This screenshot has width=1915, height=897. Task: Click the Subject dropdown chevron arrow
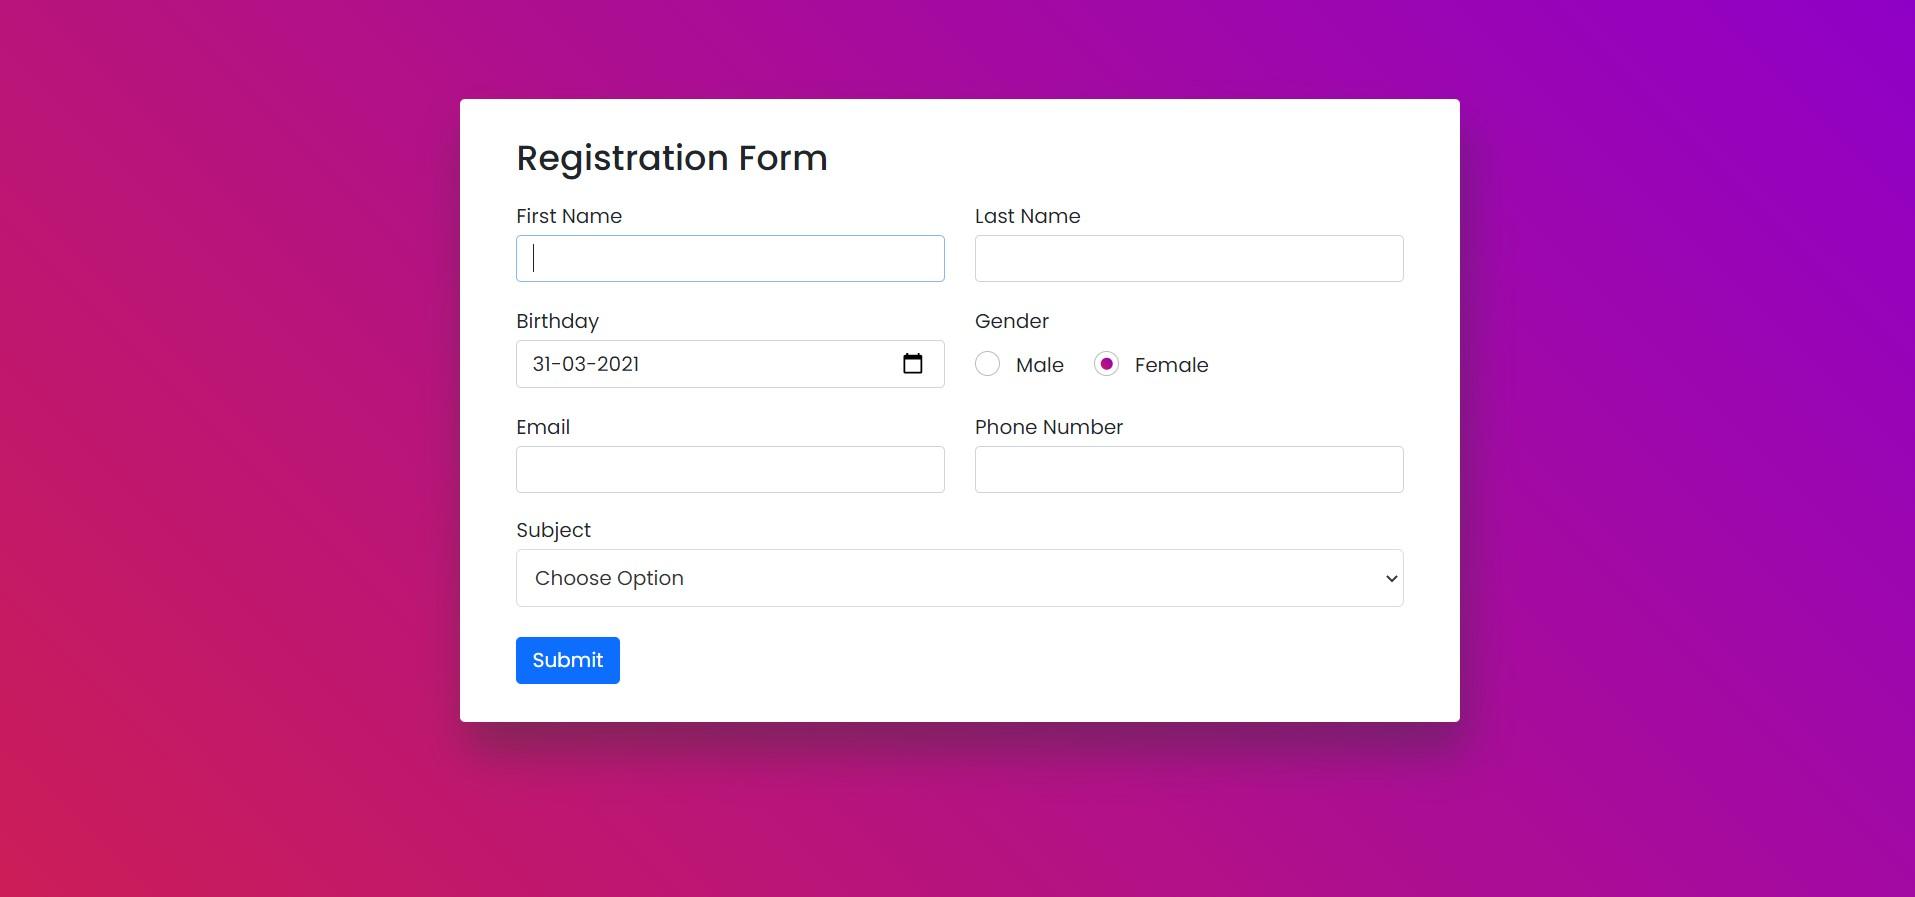[1390, 578]
